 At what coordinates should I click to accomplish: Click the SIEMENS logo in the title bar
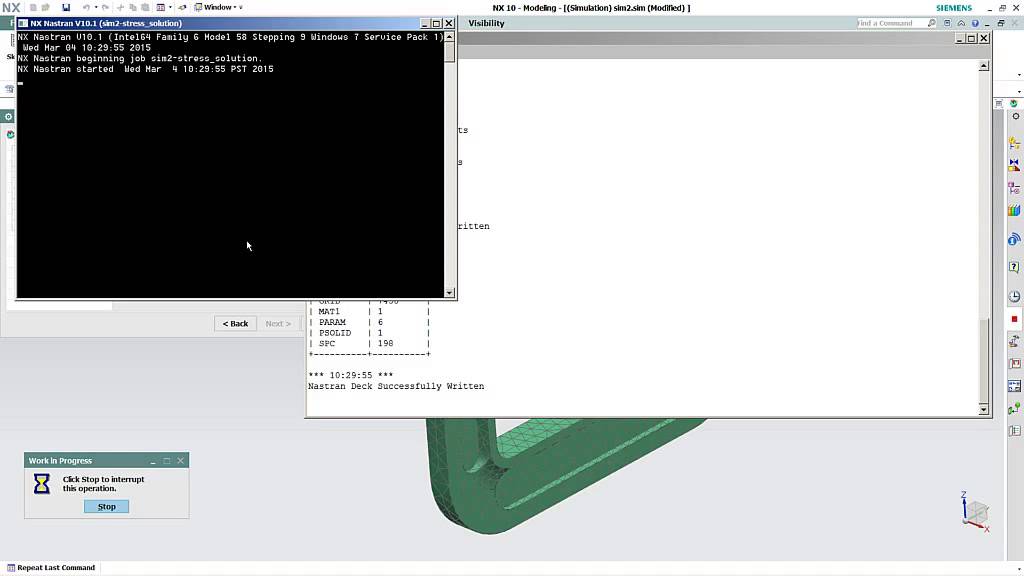[x=954, y=8]
